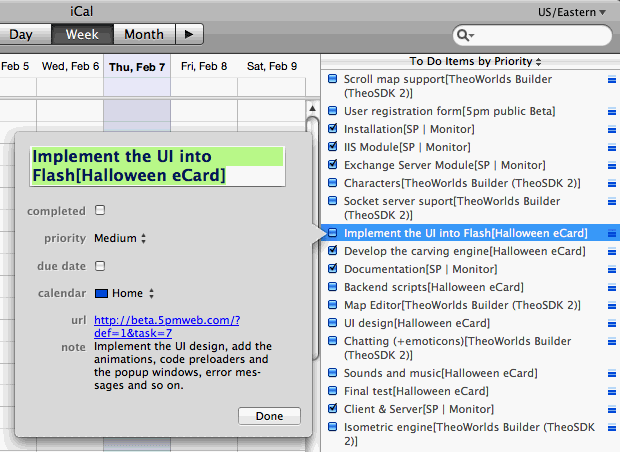Open the priority Medium dropdown
The width and height of the screenshot is (620, 452).
pos(120,239)
